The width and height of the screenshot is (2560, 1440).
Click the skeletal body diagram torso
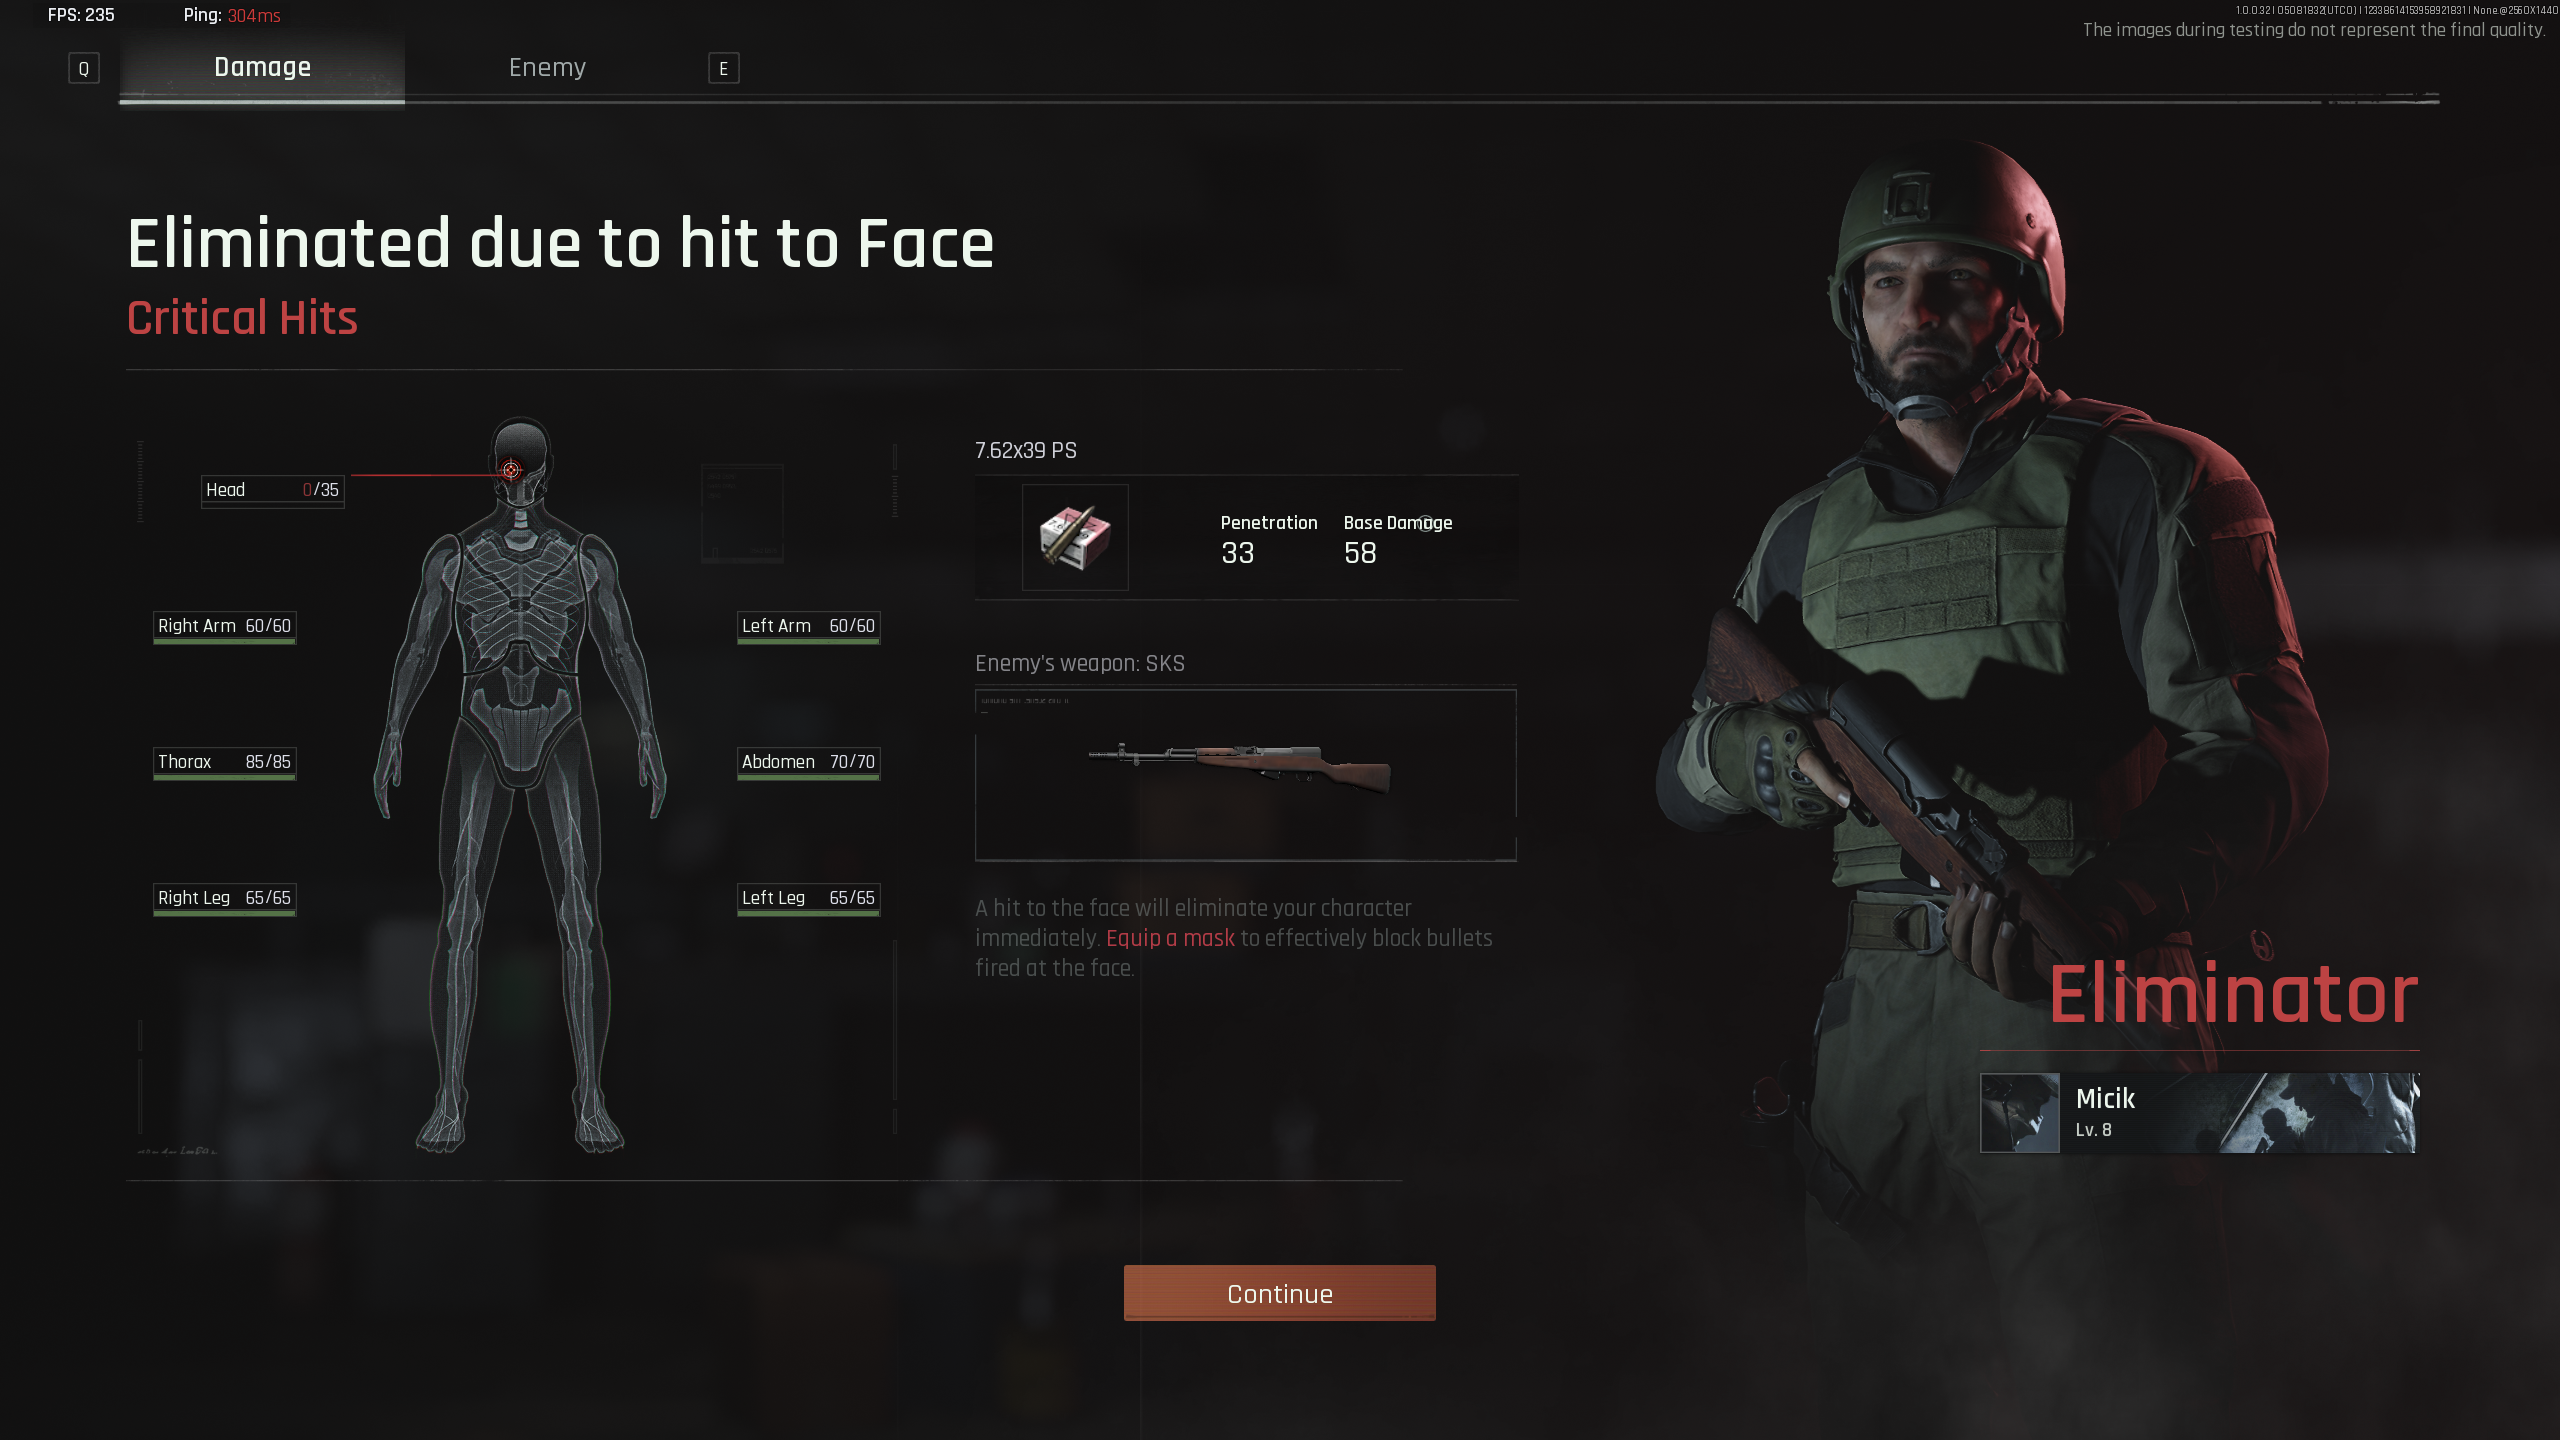pyautogui.click(x=520, y=640)
